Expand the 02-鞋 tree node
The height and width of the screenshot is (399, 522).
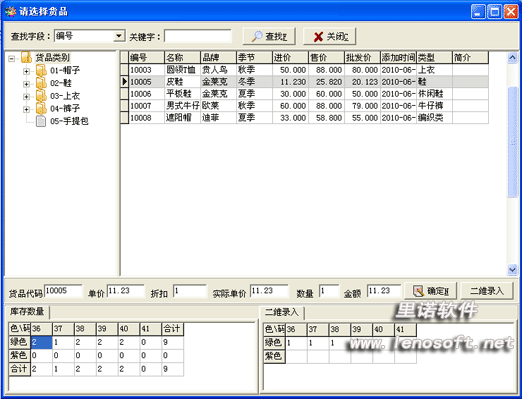26,84
